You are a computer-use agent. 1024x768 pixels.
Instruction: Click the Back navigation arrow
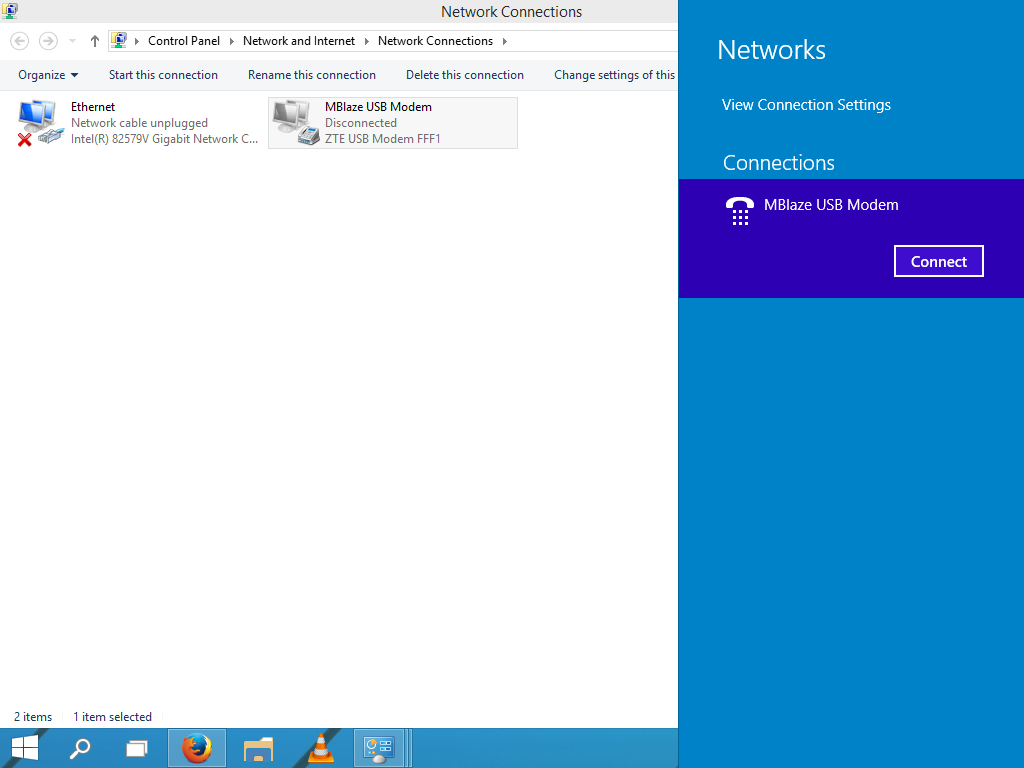click(20, 41)
